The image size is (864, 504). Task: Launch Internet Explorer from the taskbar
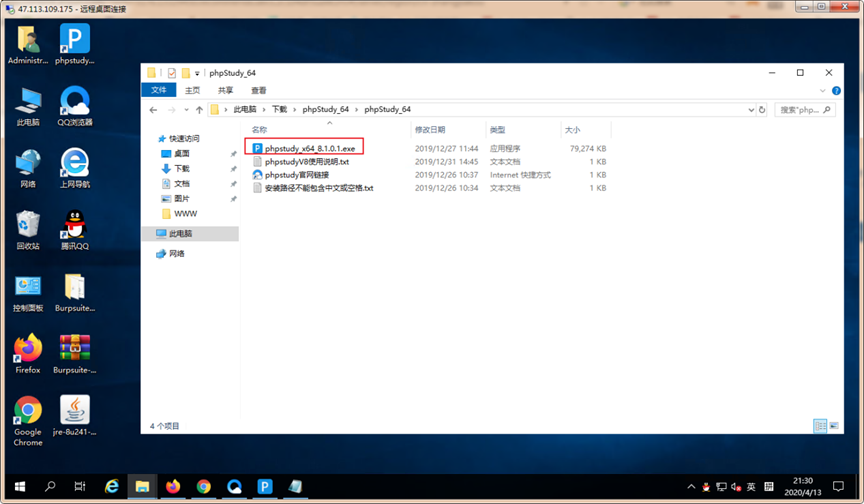pyautogui.click(x=112, y=486)
